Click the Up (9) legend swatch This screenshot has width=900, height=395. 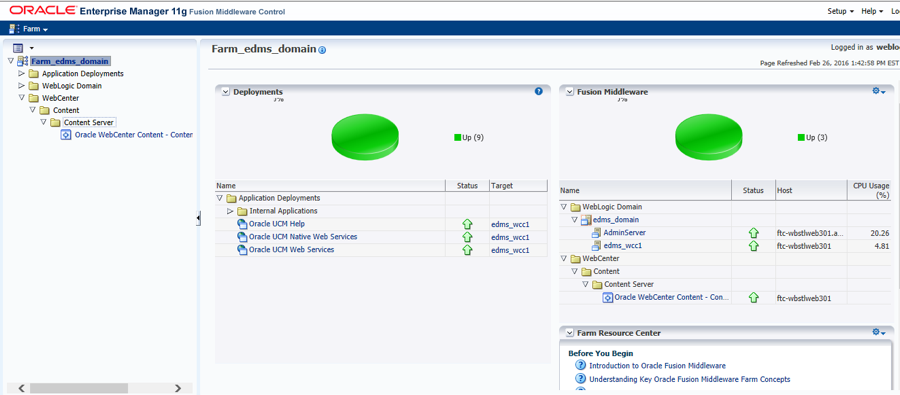point(457,137)
